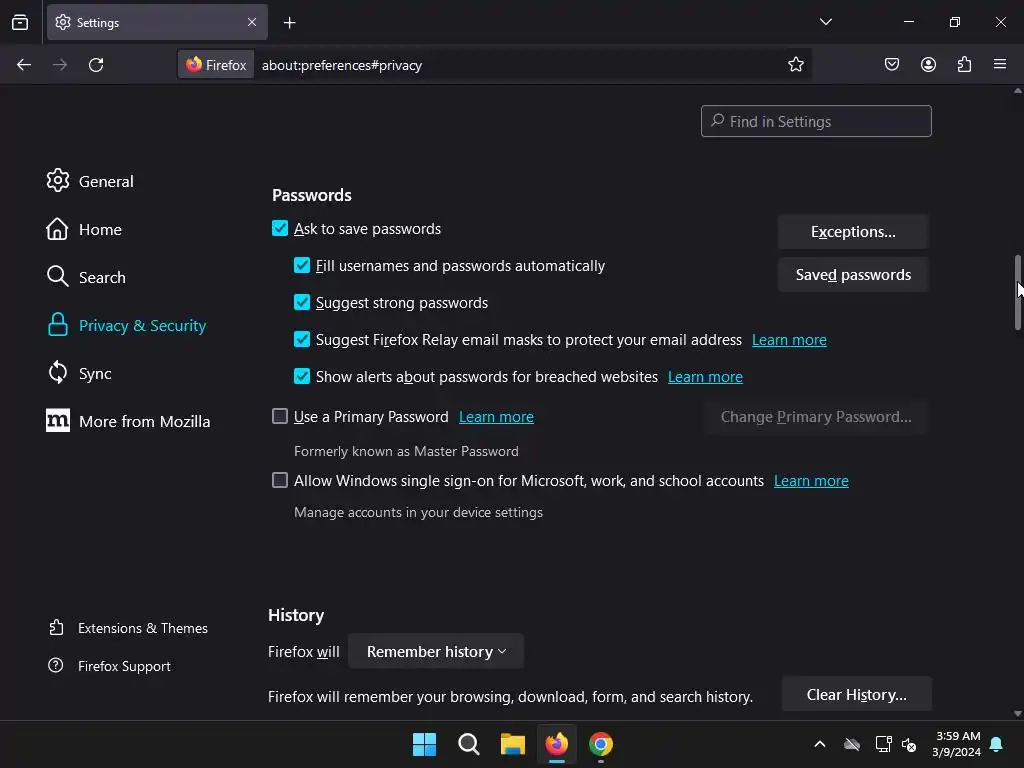Viewport: 1024px width, 768px height.
Task: Click the muted volume tray icon
Action: [x=908, y=744]
